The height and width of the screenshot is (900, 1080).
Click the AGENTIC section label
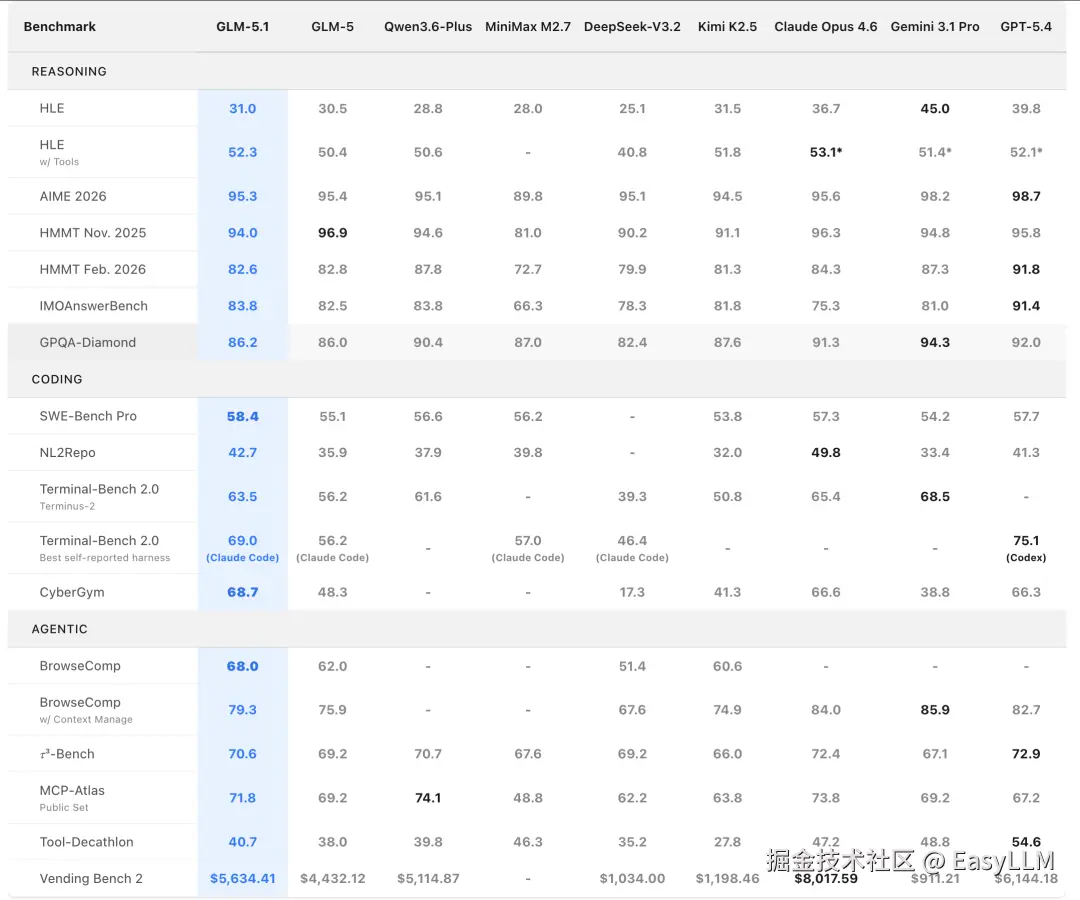(59, 629)
